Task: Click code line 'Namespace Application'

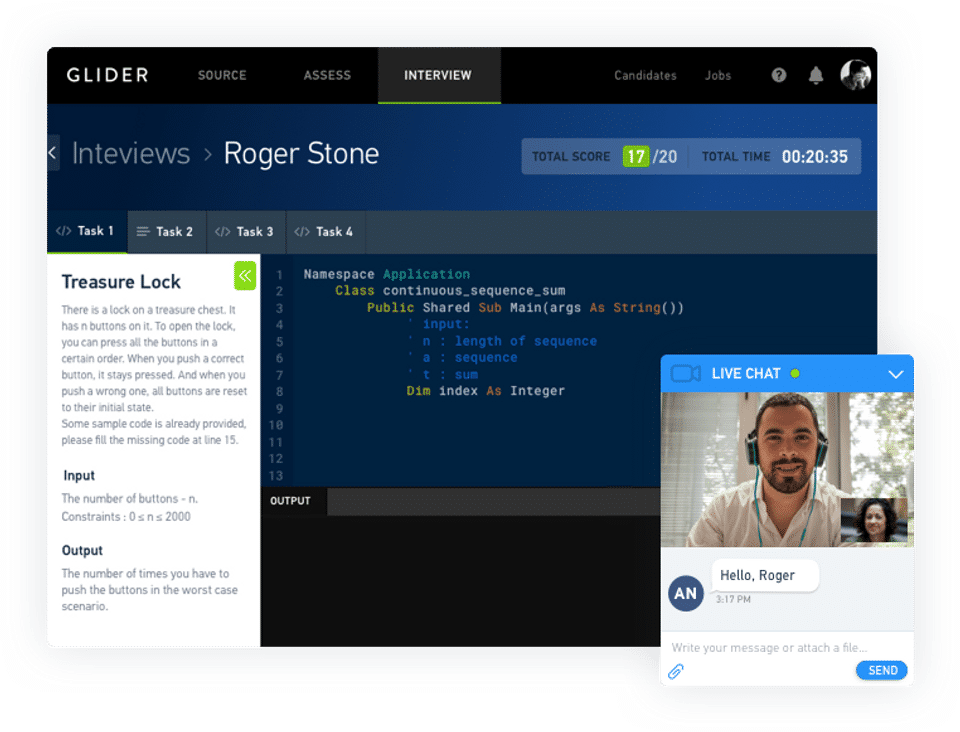Action: coord(387,274)
